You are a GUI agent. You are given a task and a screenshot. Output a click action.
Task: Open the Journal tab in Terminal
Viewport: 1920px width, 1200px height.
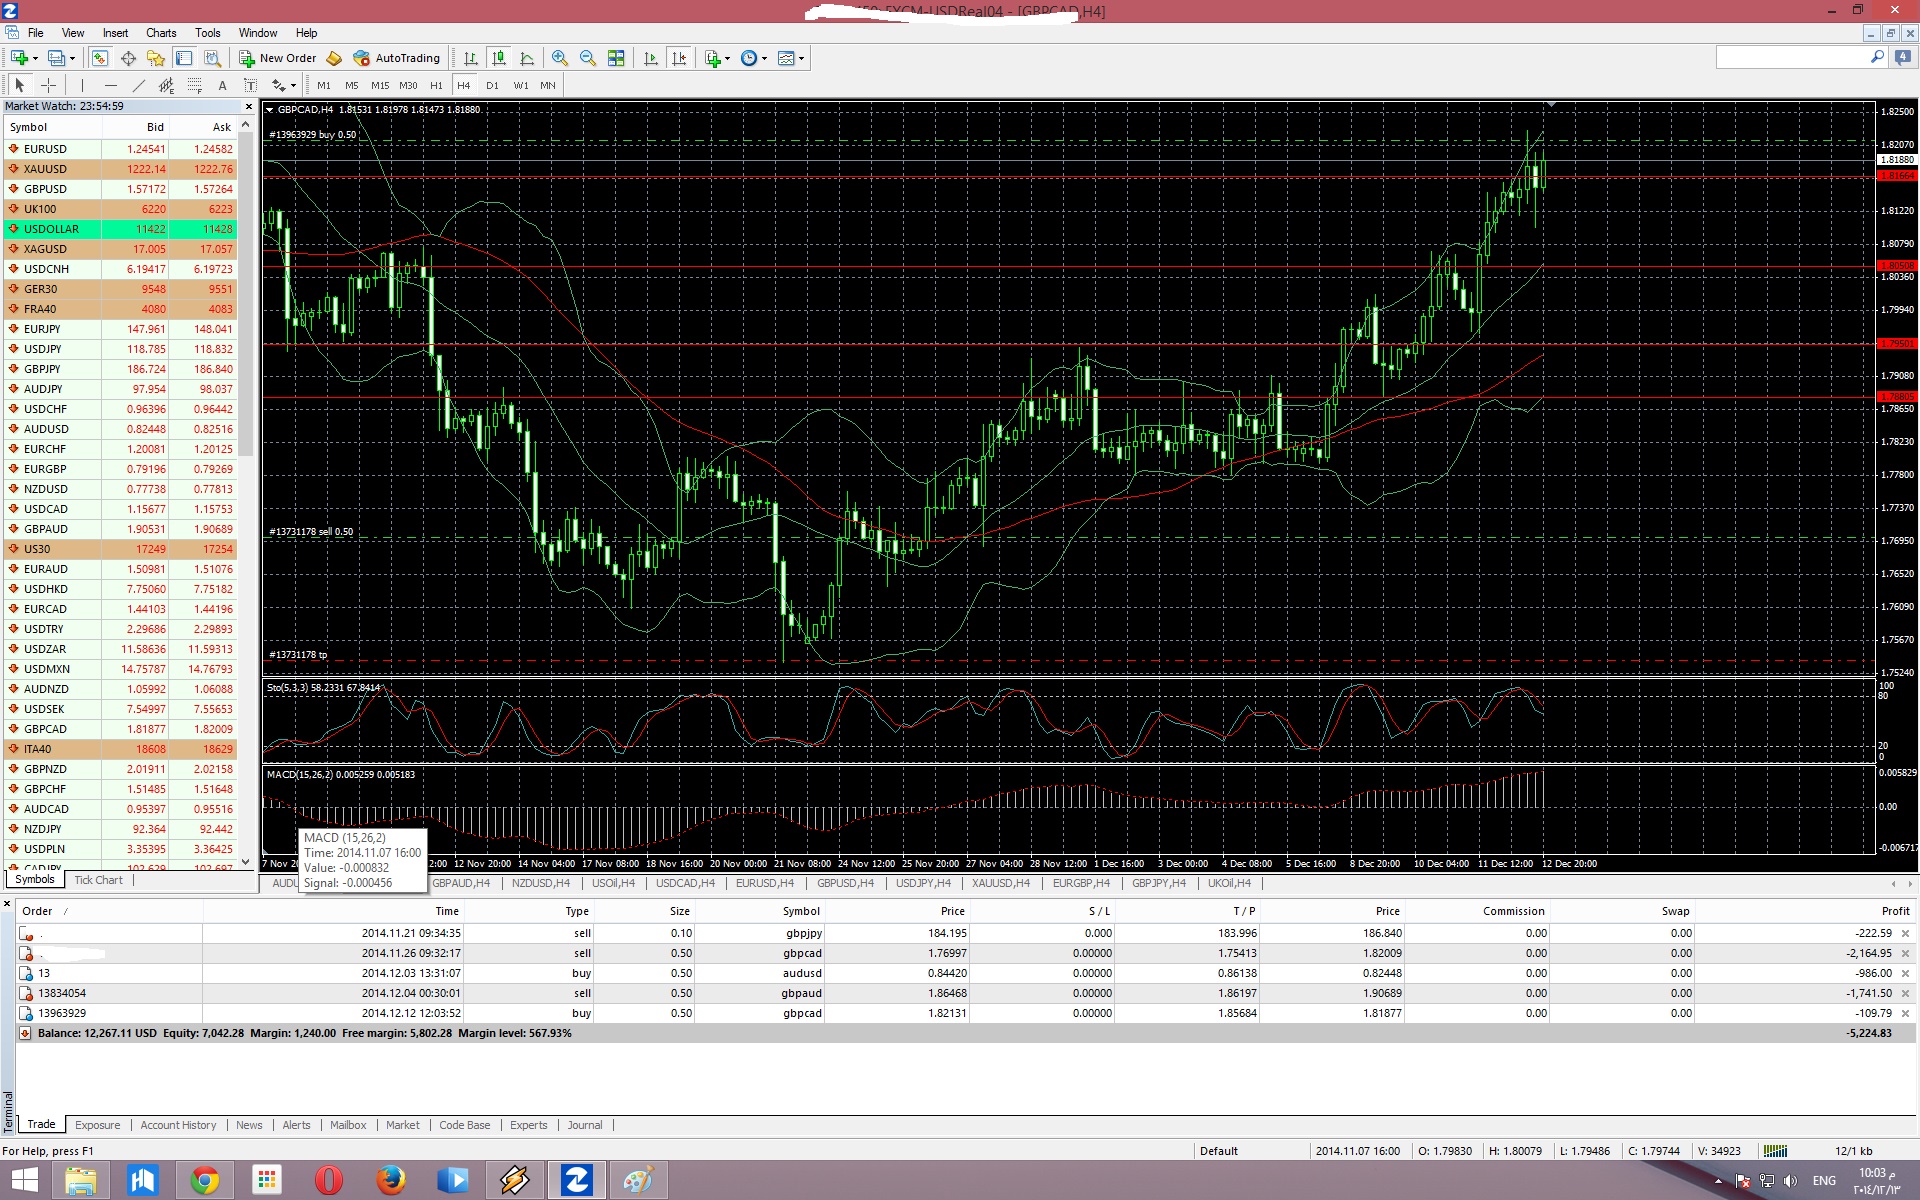click(585, 1125)
